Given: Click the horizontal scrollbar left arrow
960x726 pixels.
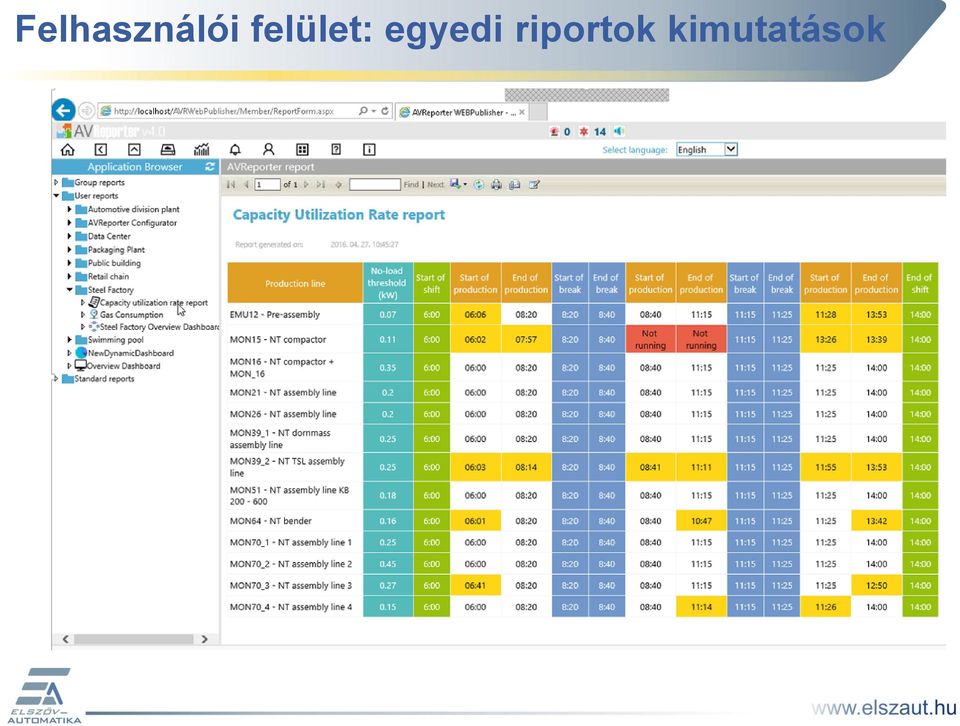Looking at the screenshot, I should coord(66,639).
